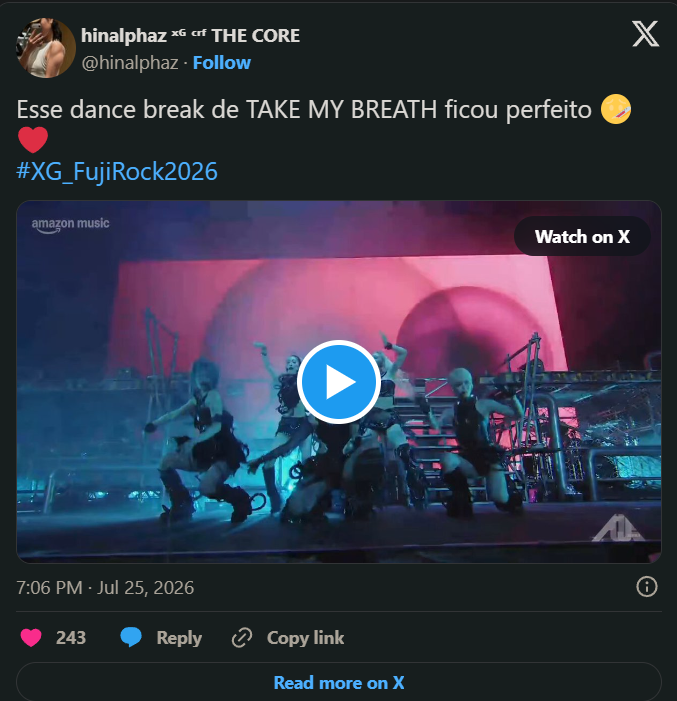The width and height of the screenshot is (677, 701).
Task: Open hinalphaz profile picture
Action: click(46, 48)
